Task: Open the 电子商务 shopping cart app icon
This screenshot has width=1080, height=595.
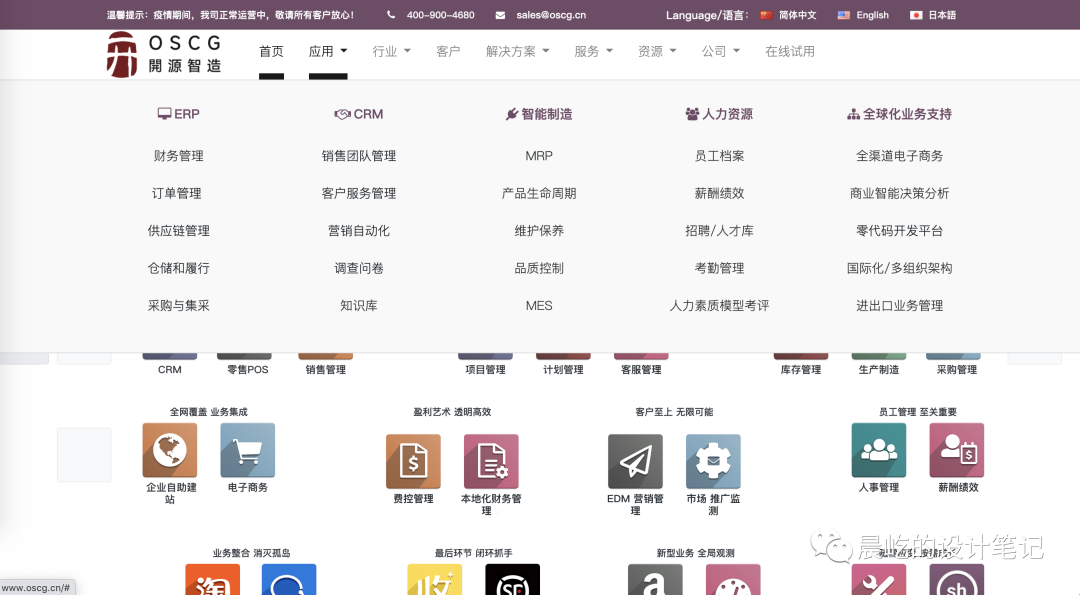Action: (247, 450)
